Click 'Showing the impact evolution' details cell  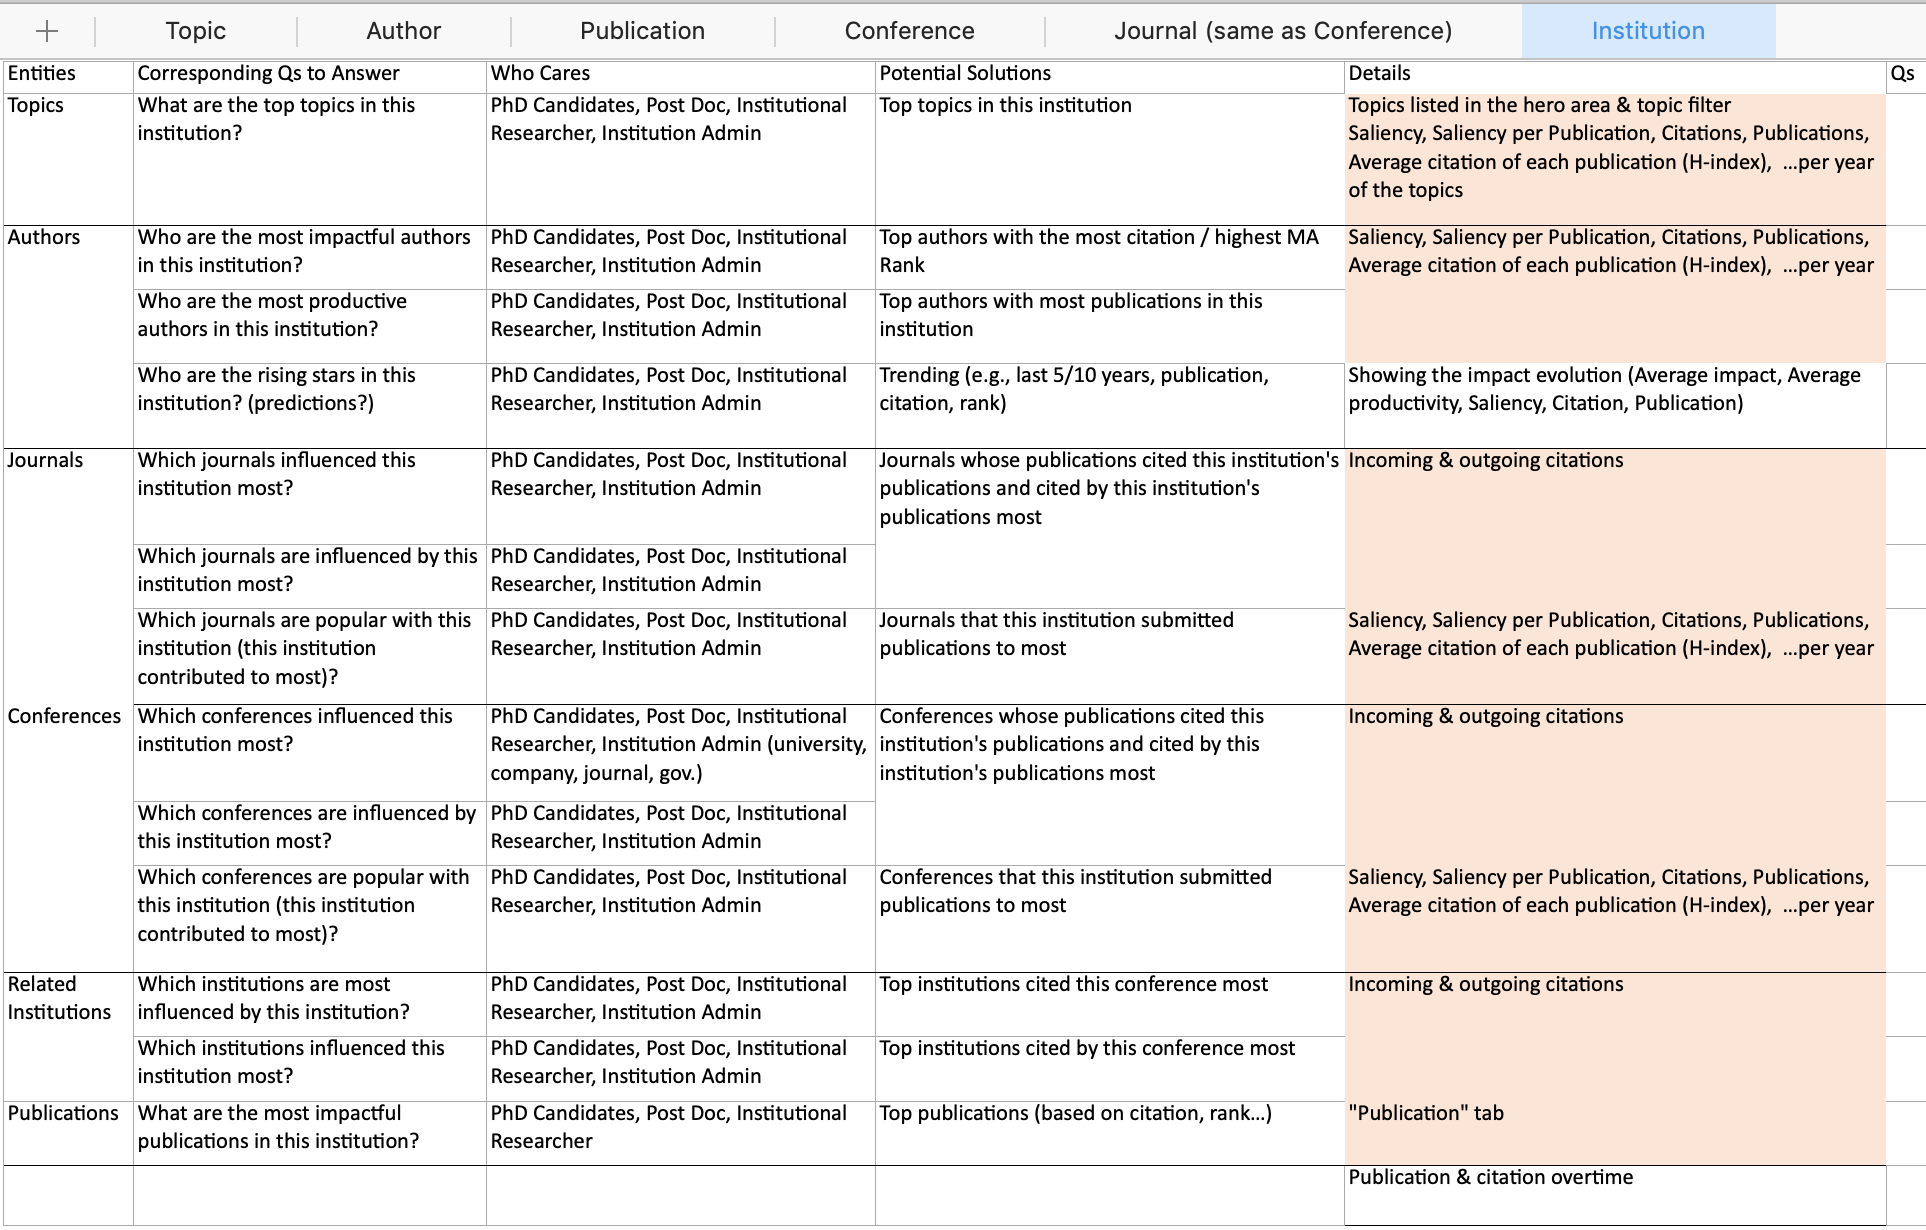click(x=1615, y=406)
